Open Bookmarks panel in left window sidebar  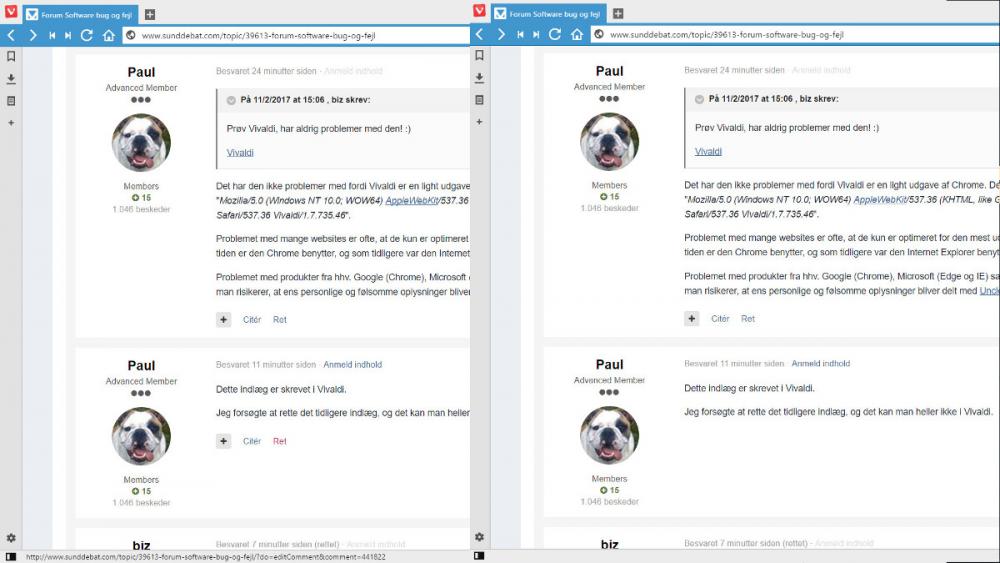[11, 56]
